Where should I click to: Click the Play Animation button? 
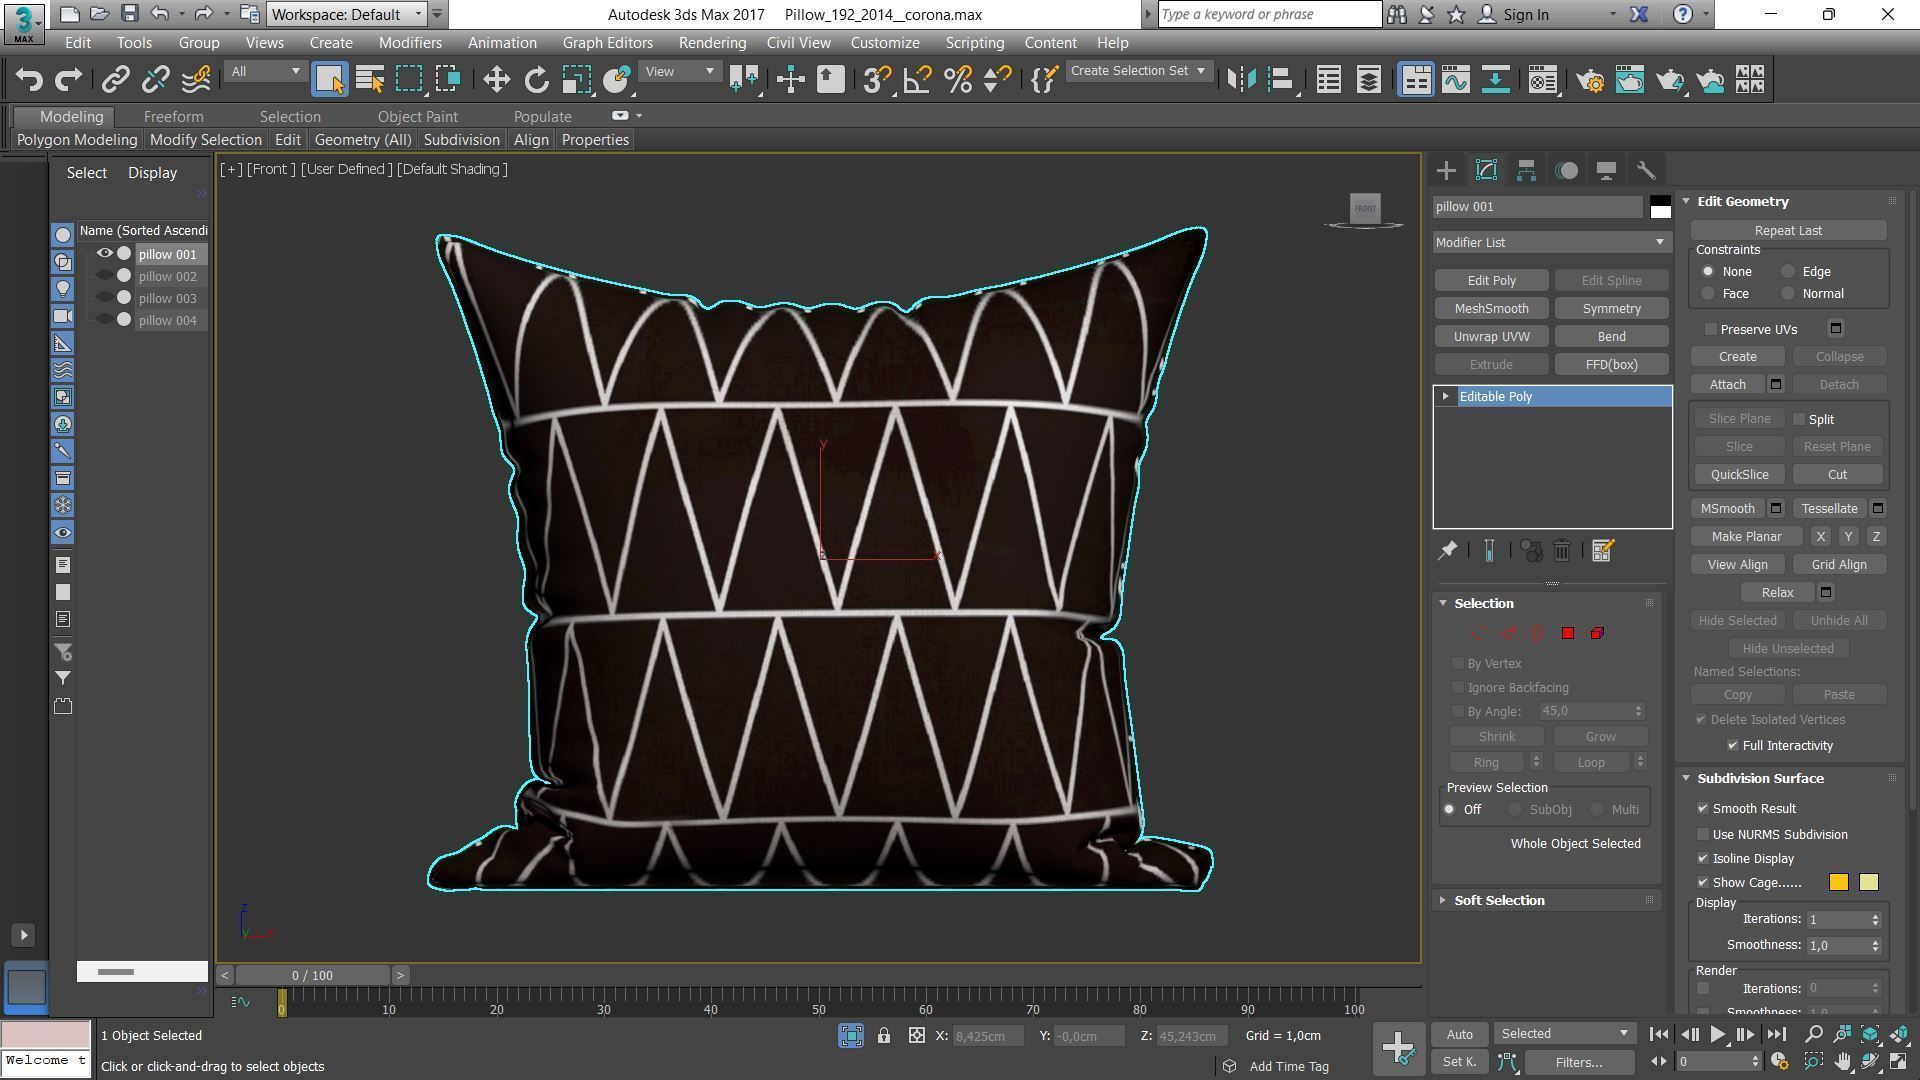click(x=1717, y=1035)
